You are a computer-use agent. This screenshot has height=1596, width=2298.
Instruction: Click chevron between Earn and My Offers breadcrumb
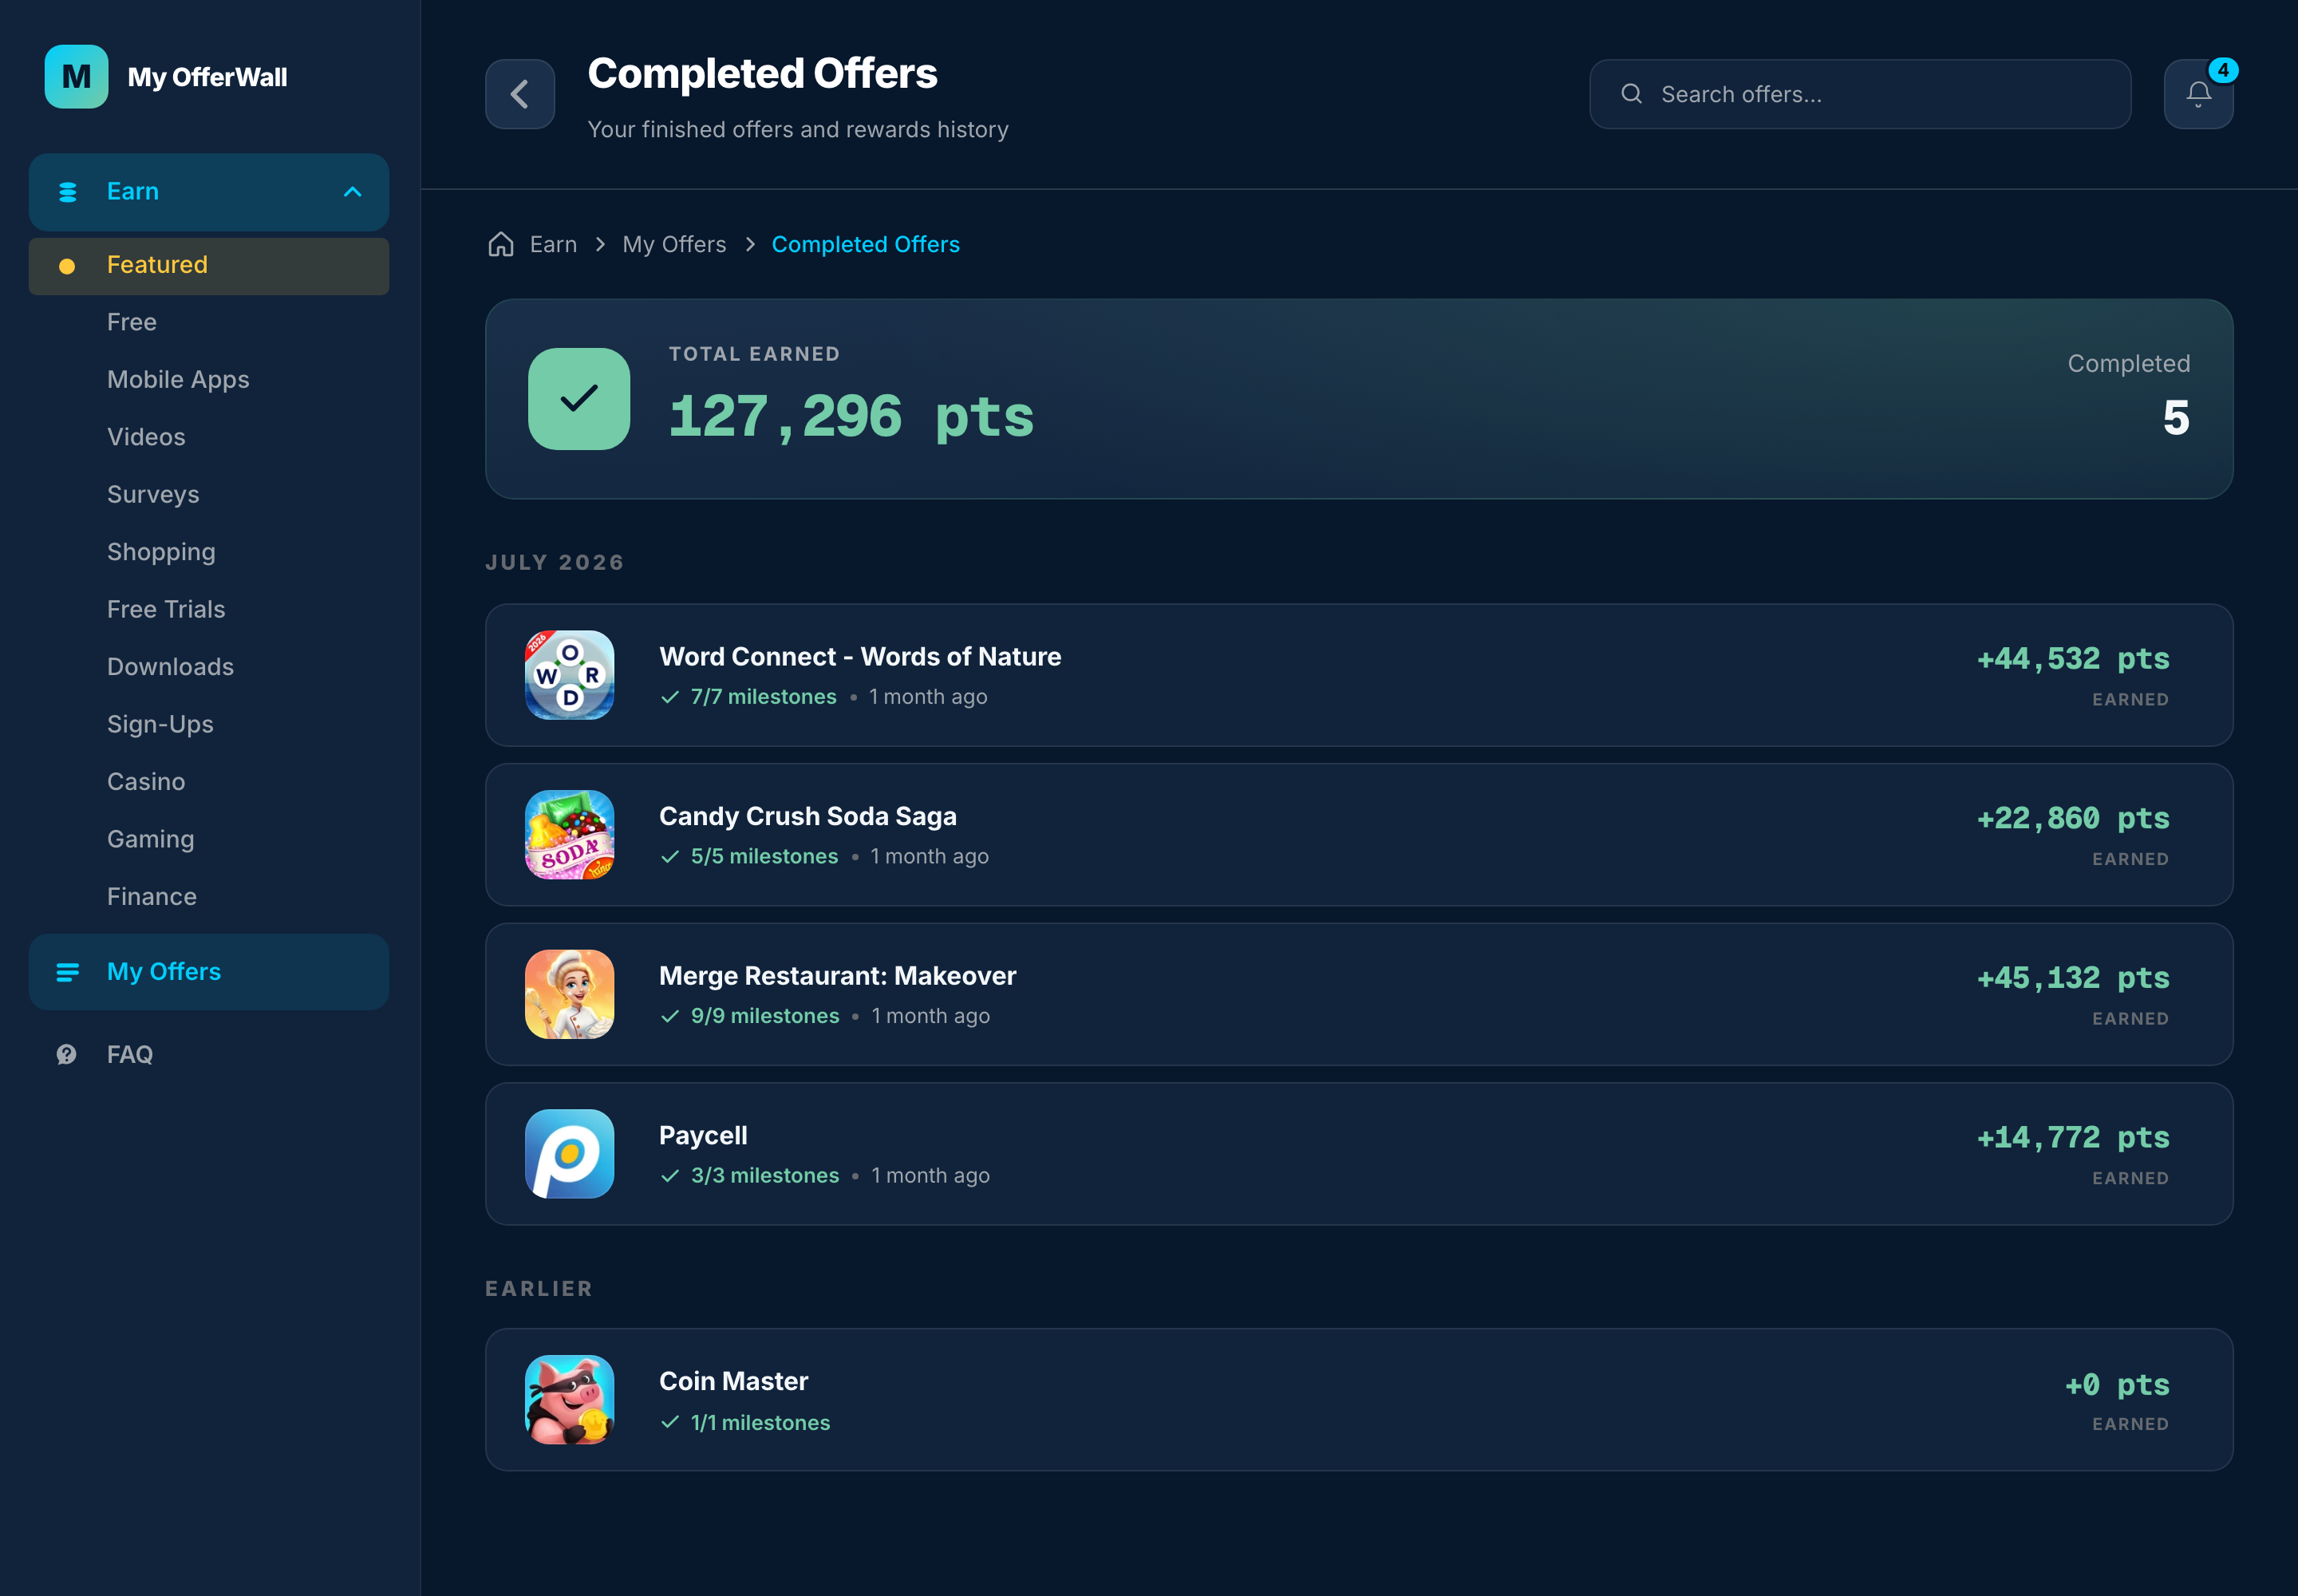coord(600,244)
